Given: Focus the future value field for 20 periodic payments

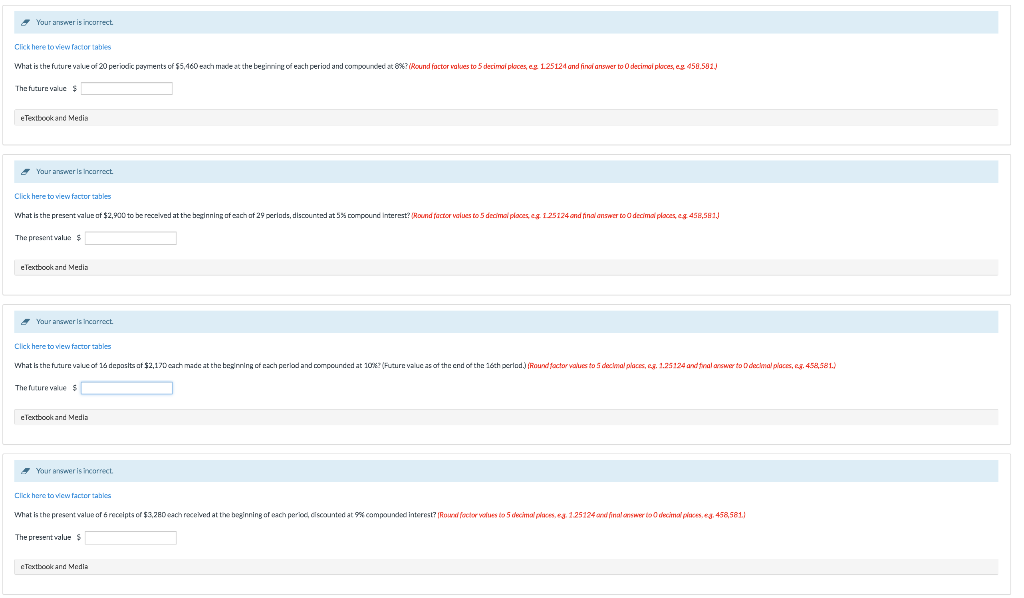Looking at the screenshot, I should pos(127,89).
